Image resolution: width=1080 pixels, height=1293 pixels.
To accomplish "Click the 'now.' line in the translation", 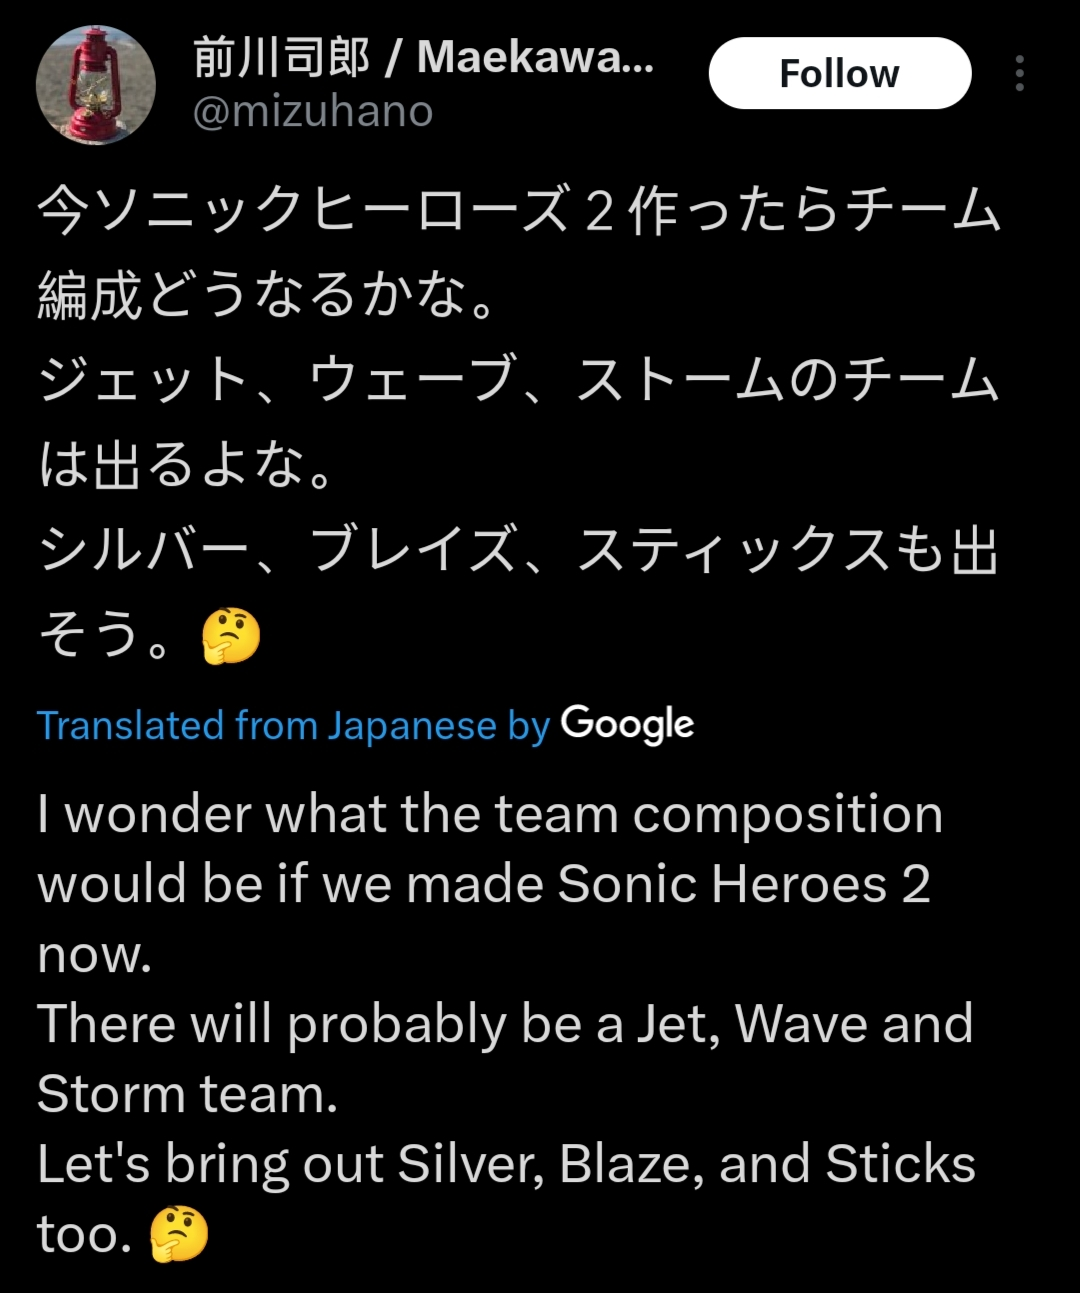I will click(95, 956).
